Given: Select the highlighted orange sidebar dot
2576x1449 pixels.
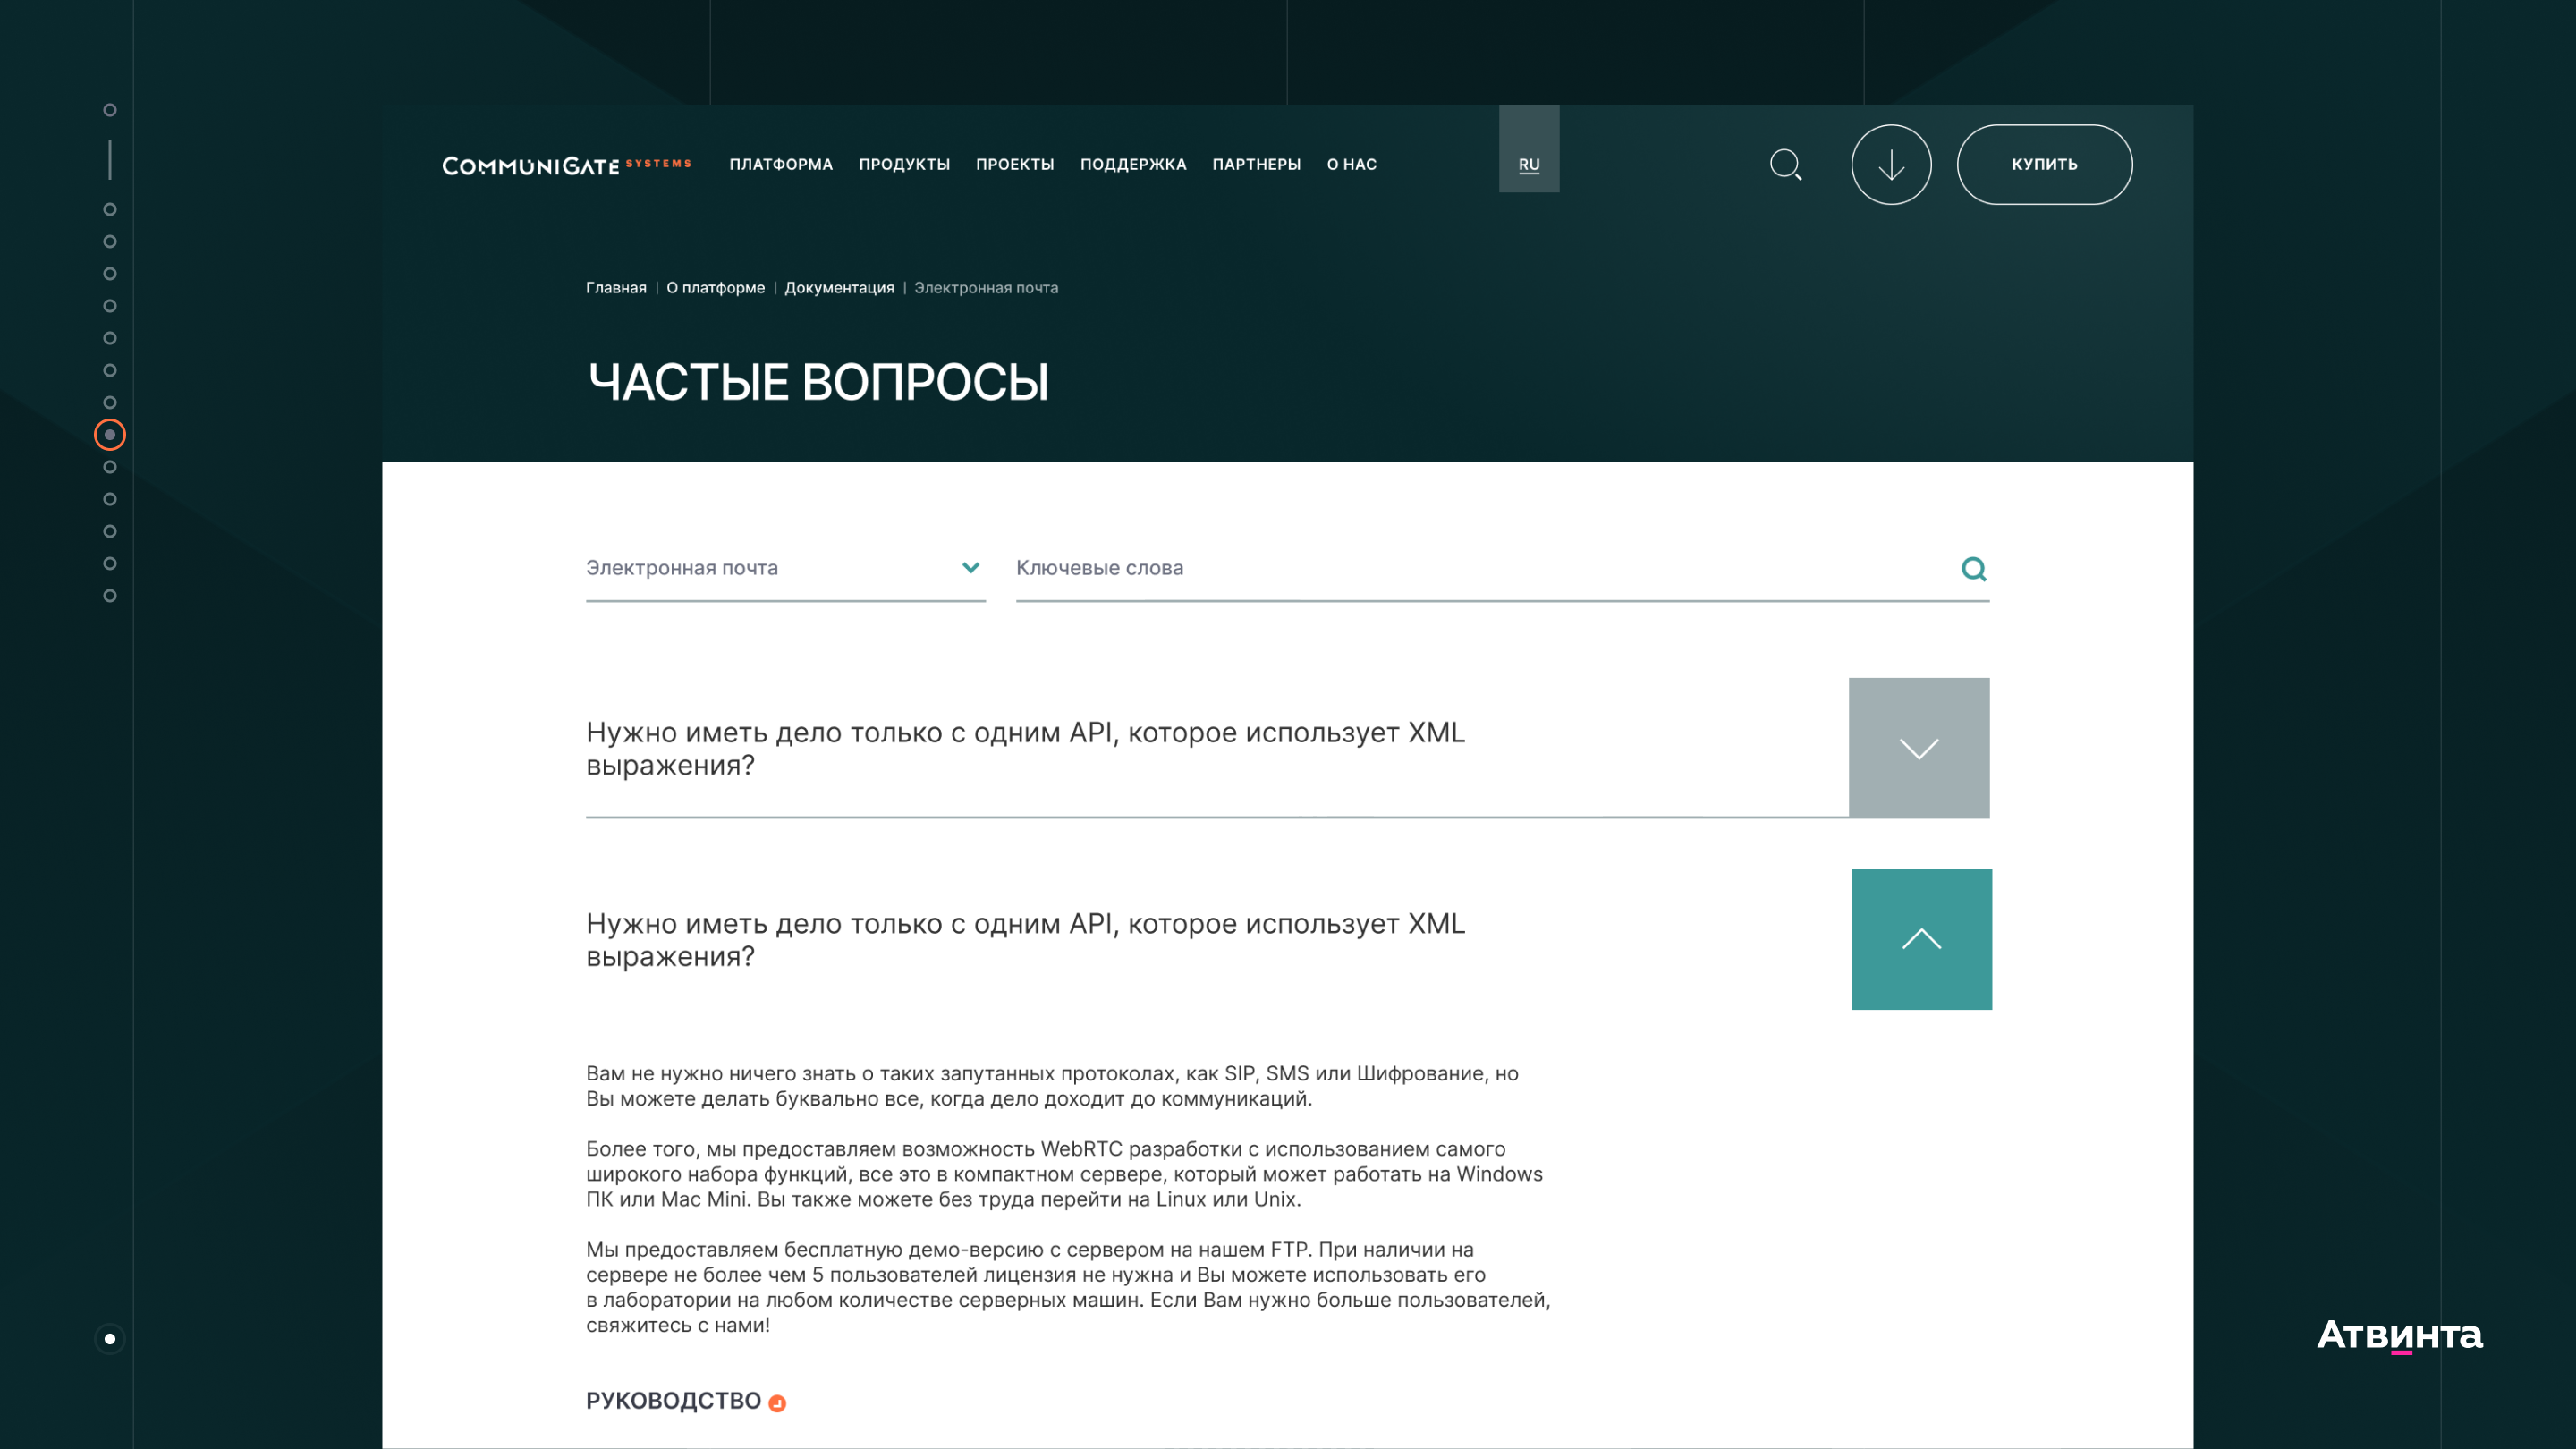Looking at the screenshot, I should [x=110, y=435].
